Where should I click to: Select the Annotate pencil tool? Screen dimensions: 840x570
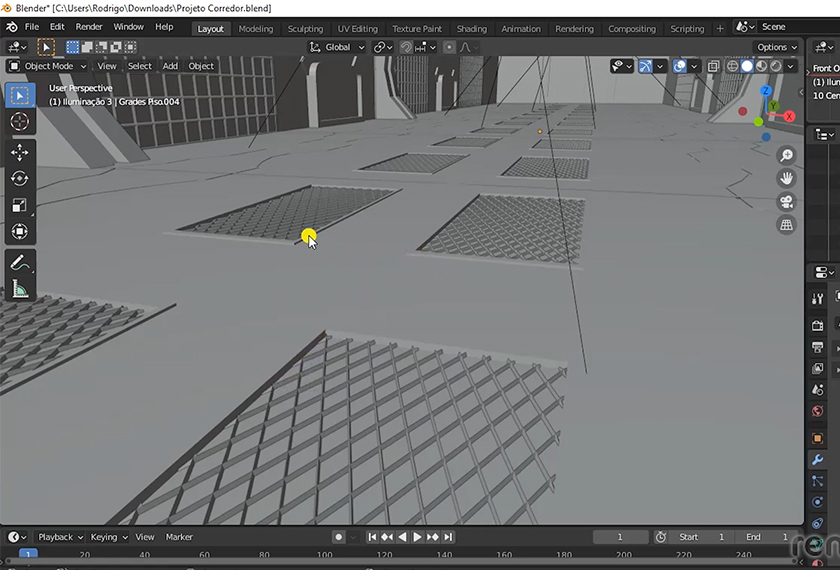(x=20, y=262)
